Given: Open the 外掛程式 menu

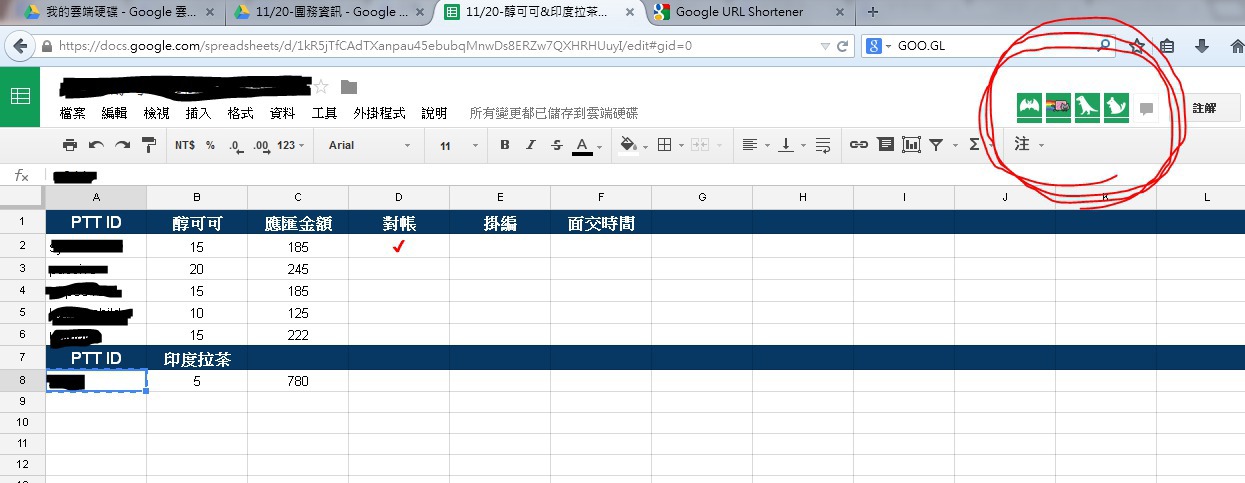Looking at the screenshot, I should tap(380, 114).
